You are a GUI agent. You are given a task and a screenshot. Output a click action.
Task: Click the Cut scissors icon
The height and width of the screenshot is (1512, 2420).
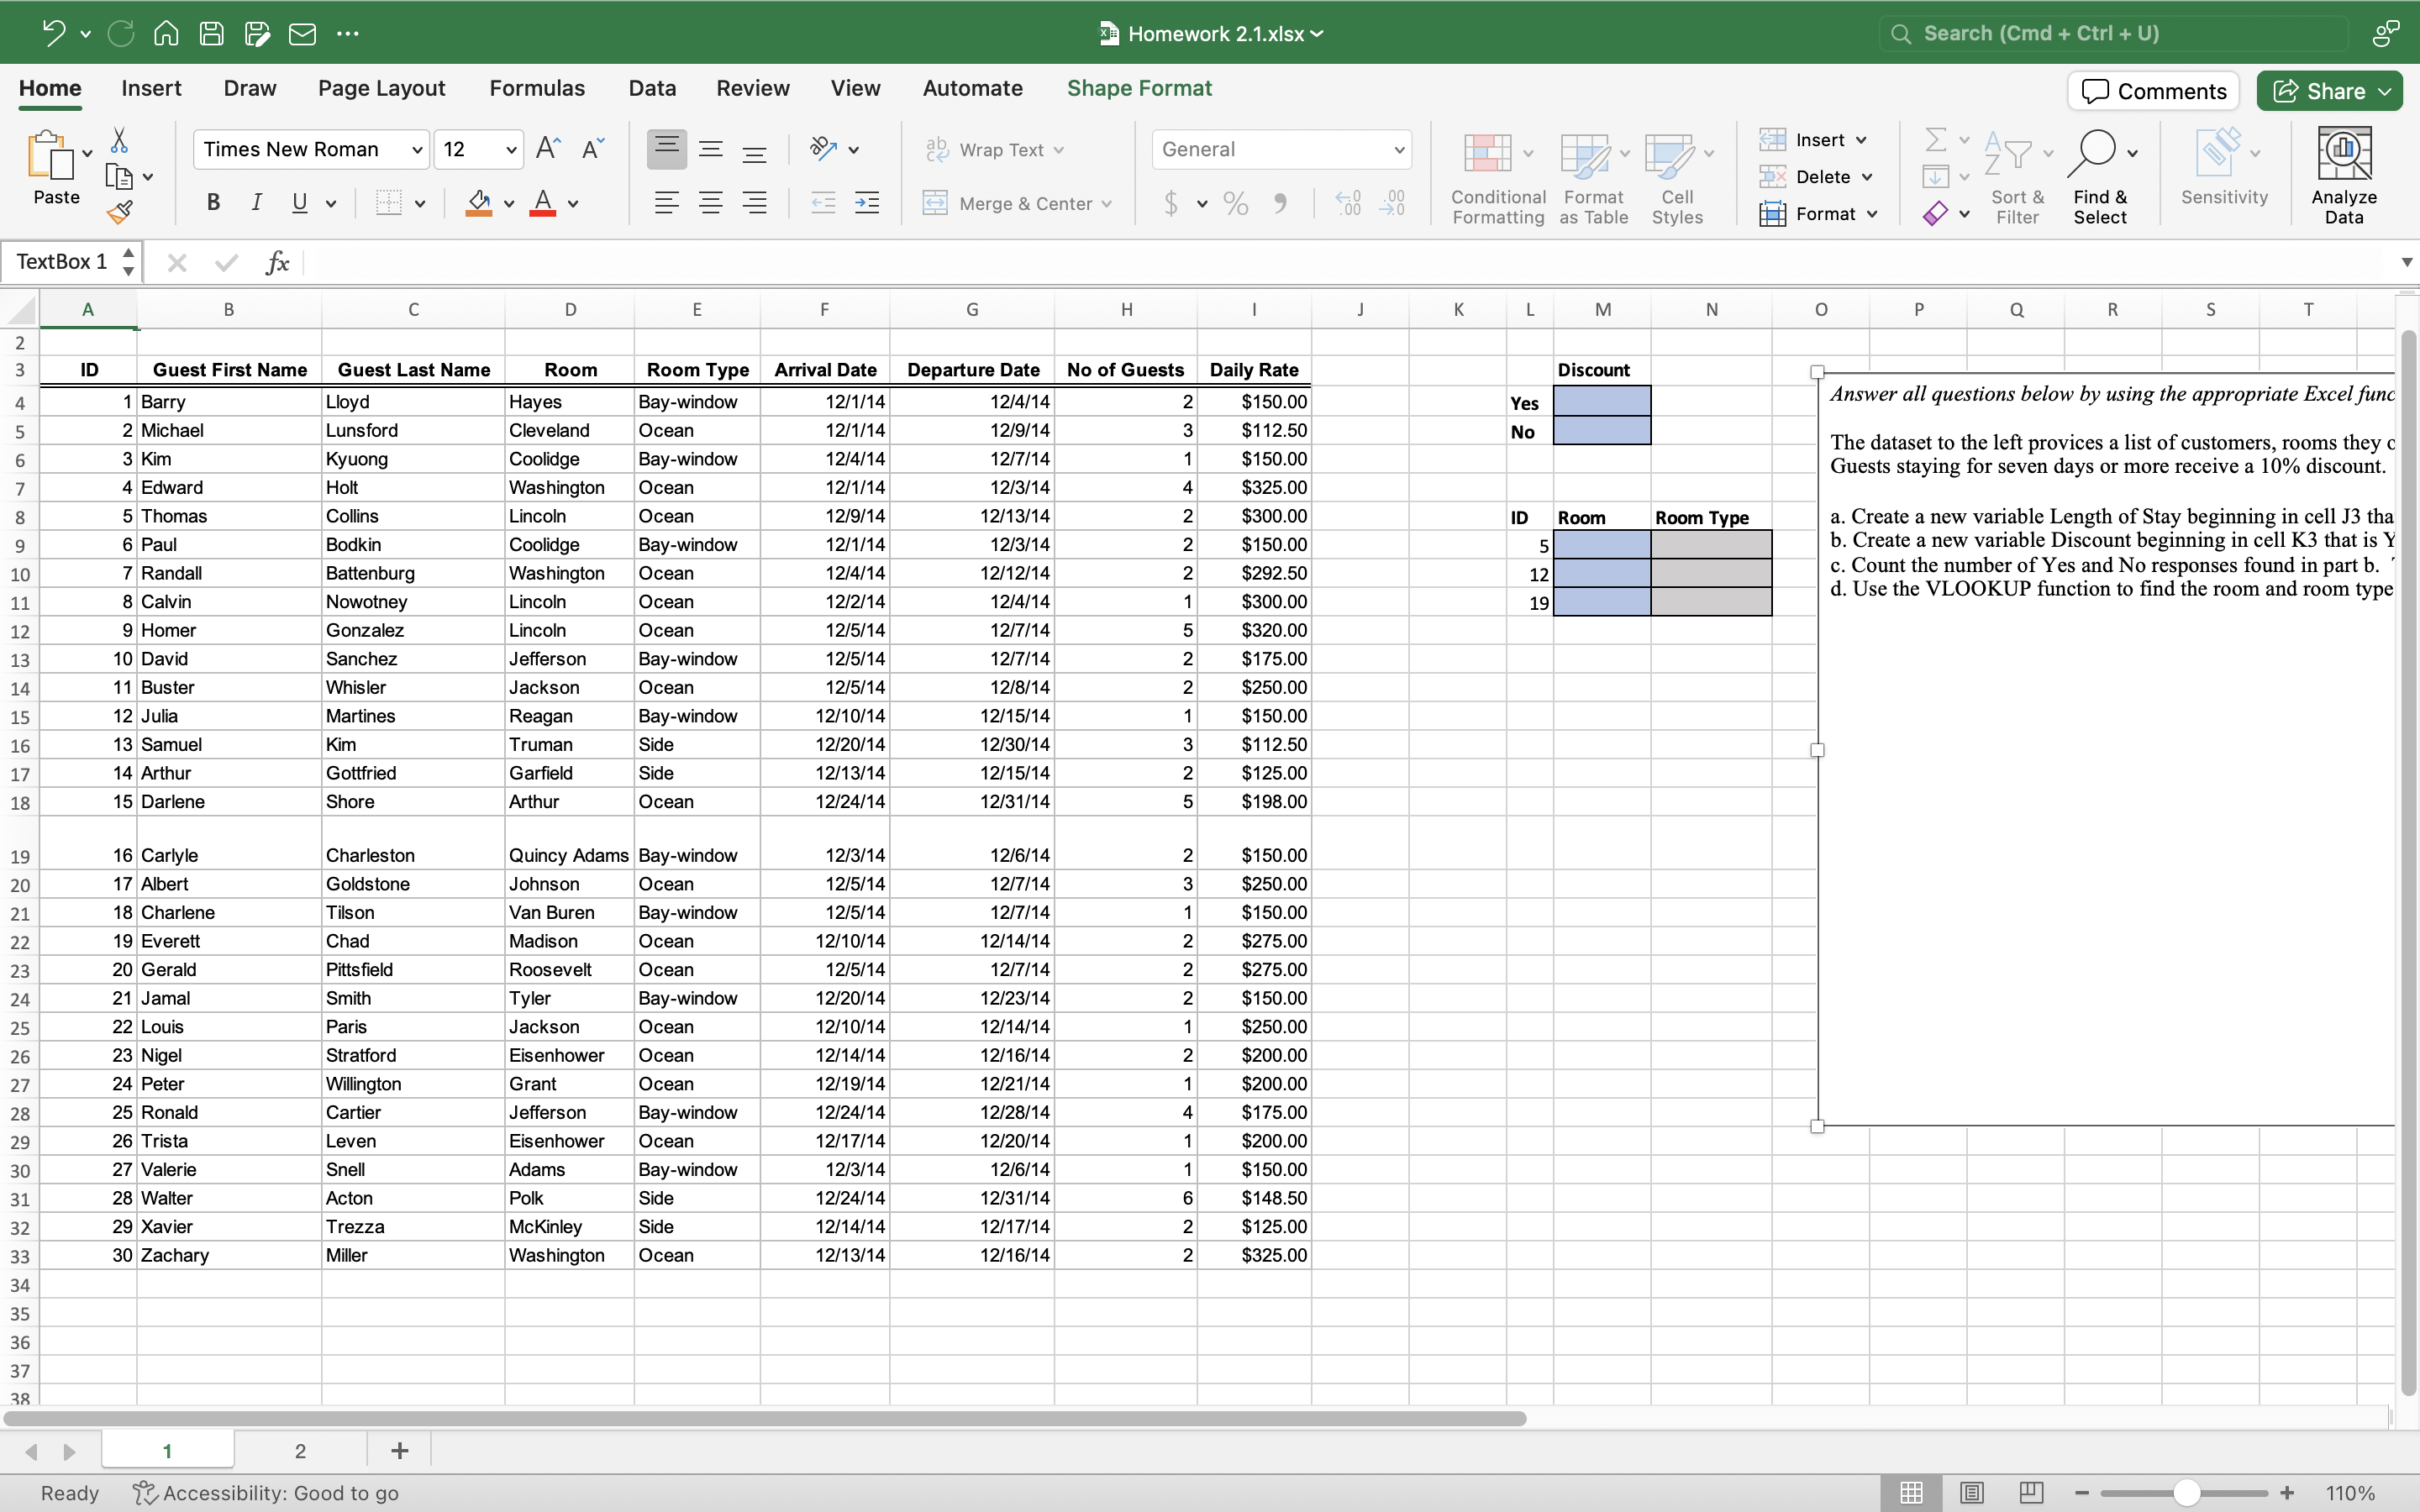tap(119, 140)
